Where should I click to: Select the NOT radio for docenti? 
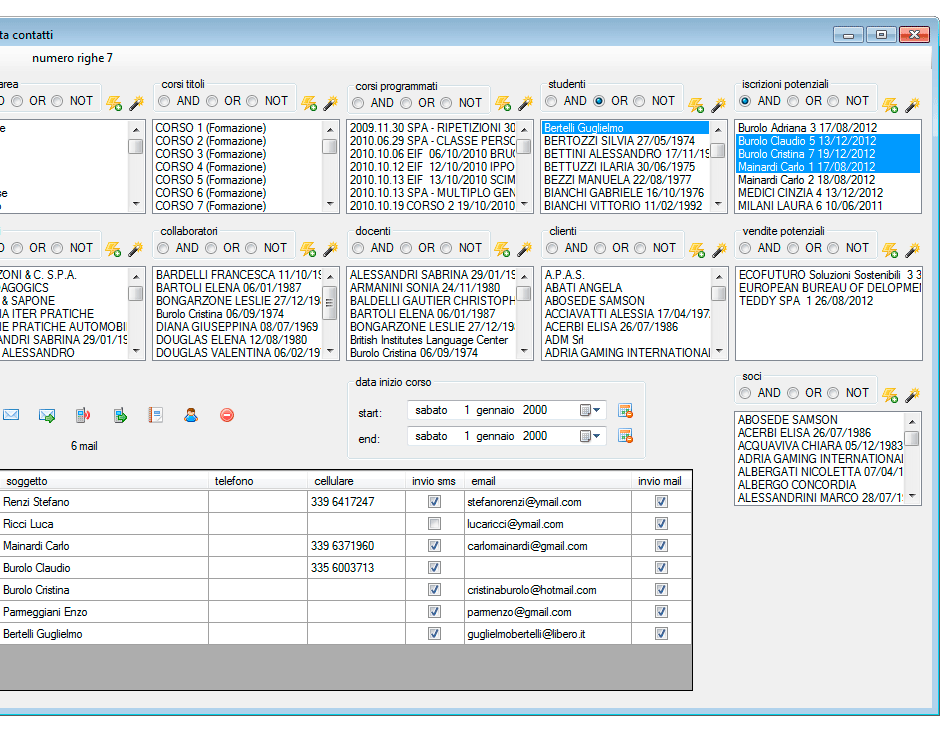446,248
